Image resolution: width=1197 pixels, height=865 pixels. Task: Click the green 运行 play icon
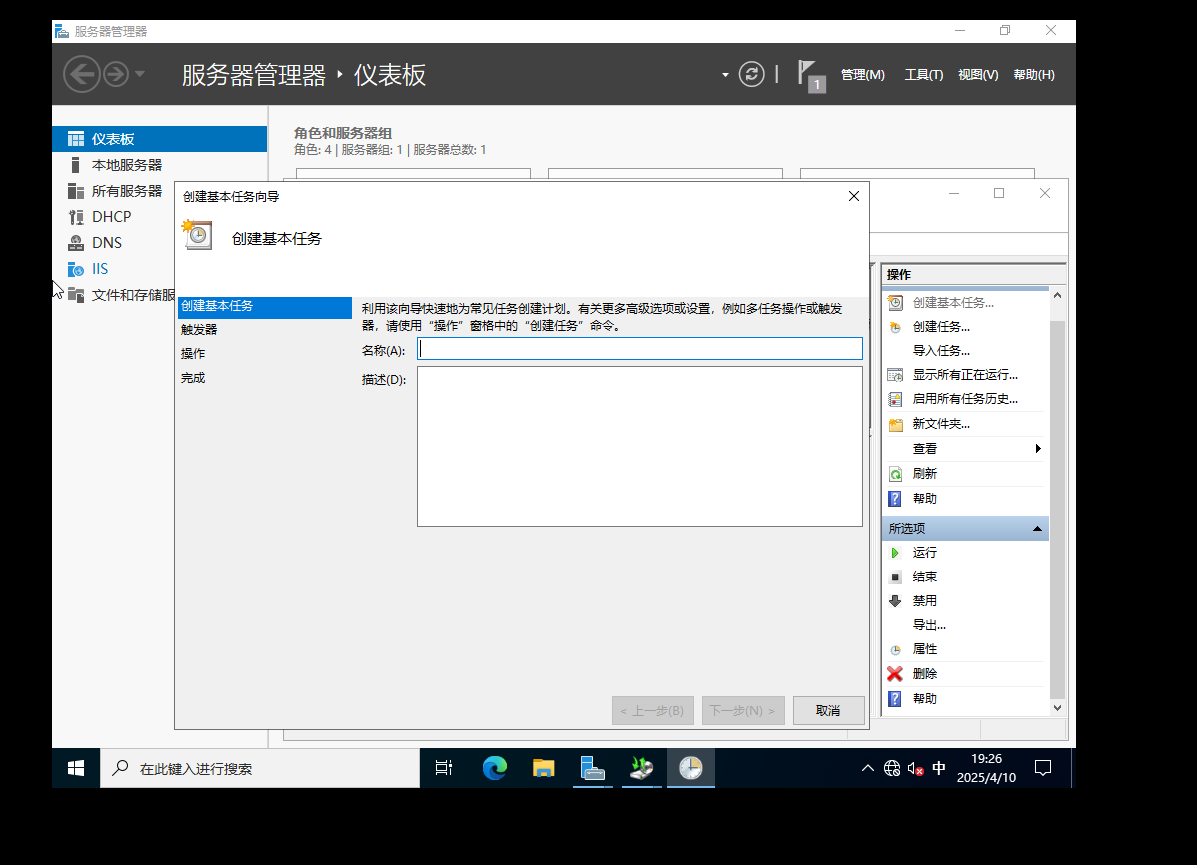pyautogui.click(x=895, y=553)
